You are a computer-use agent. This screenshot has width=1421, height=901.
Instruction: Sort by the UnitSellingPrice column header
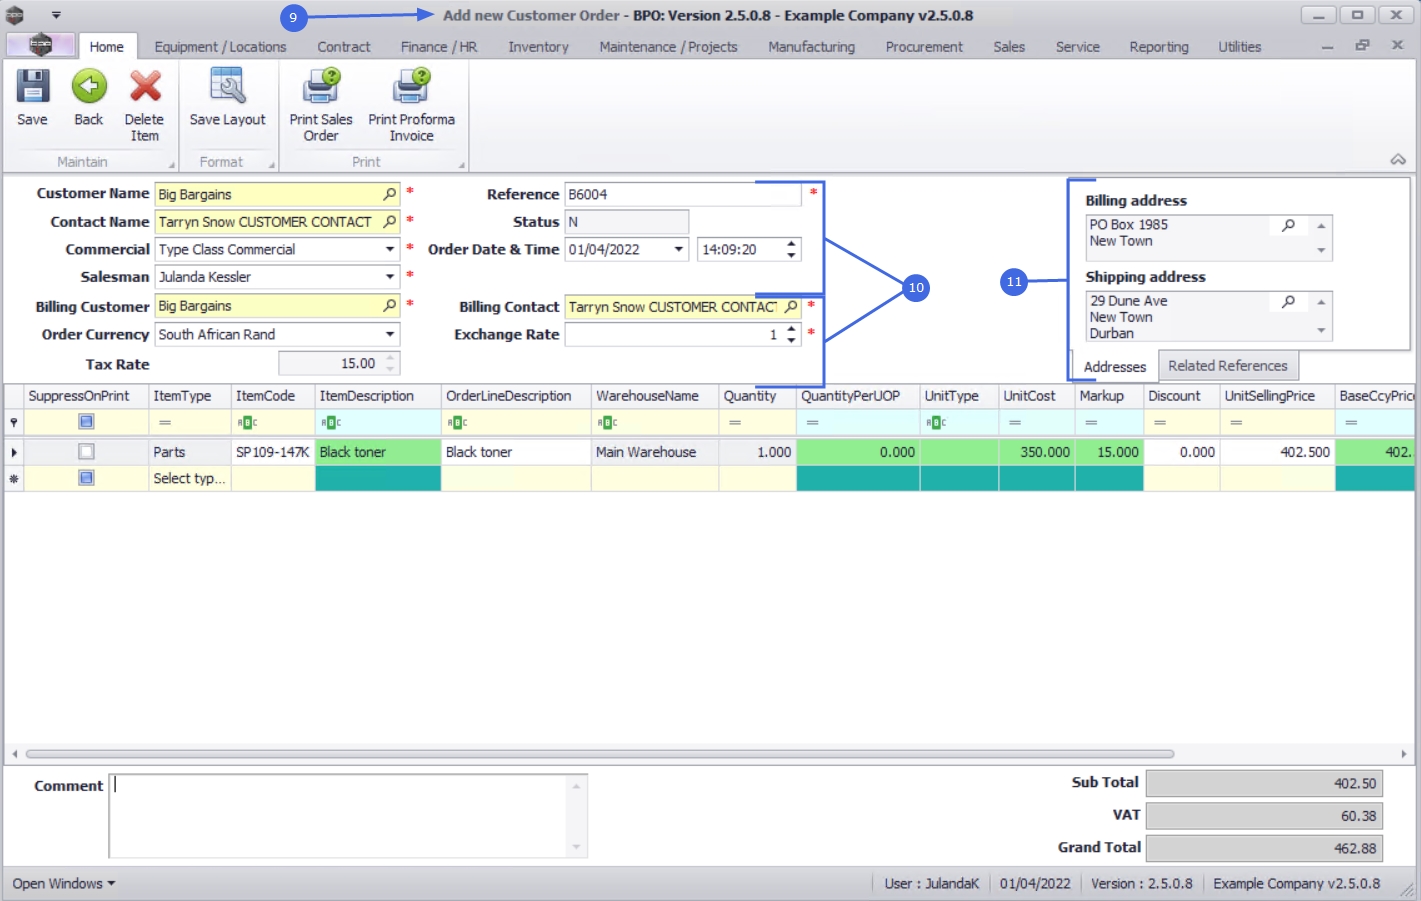pos(1277,396)
